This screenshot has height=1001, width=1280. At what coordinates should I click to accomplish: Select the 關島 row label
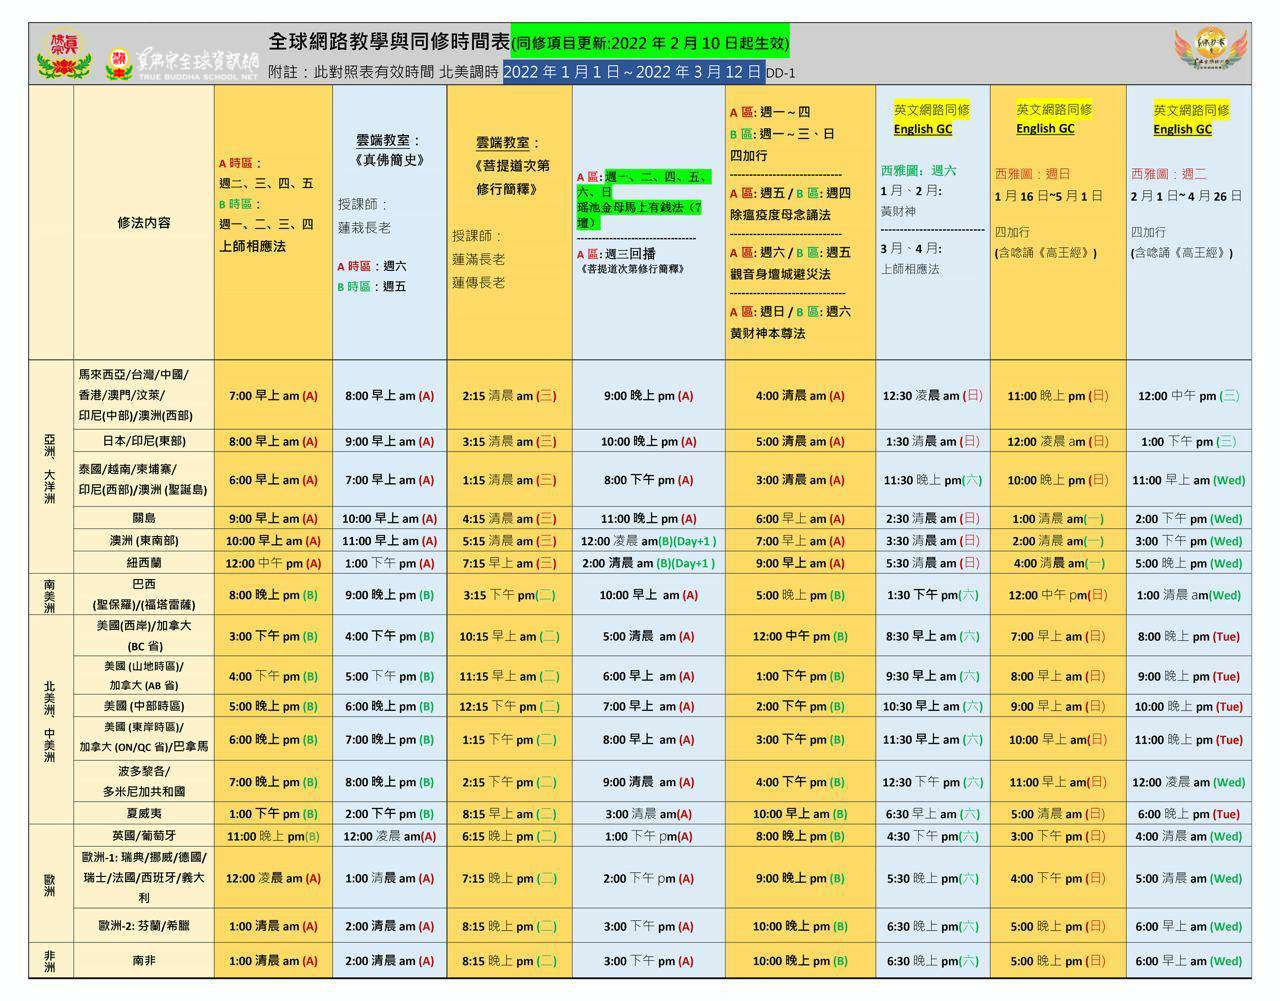click(143, 518)
